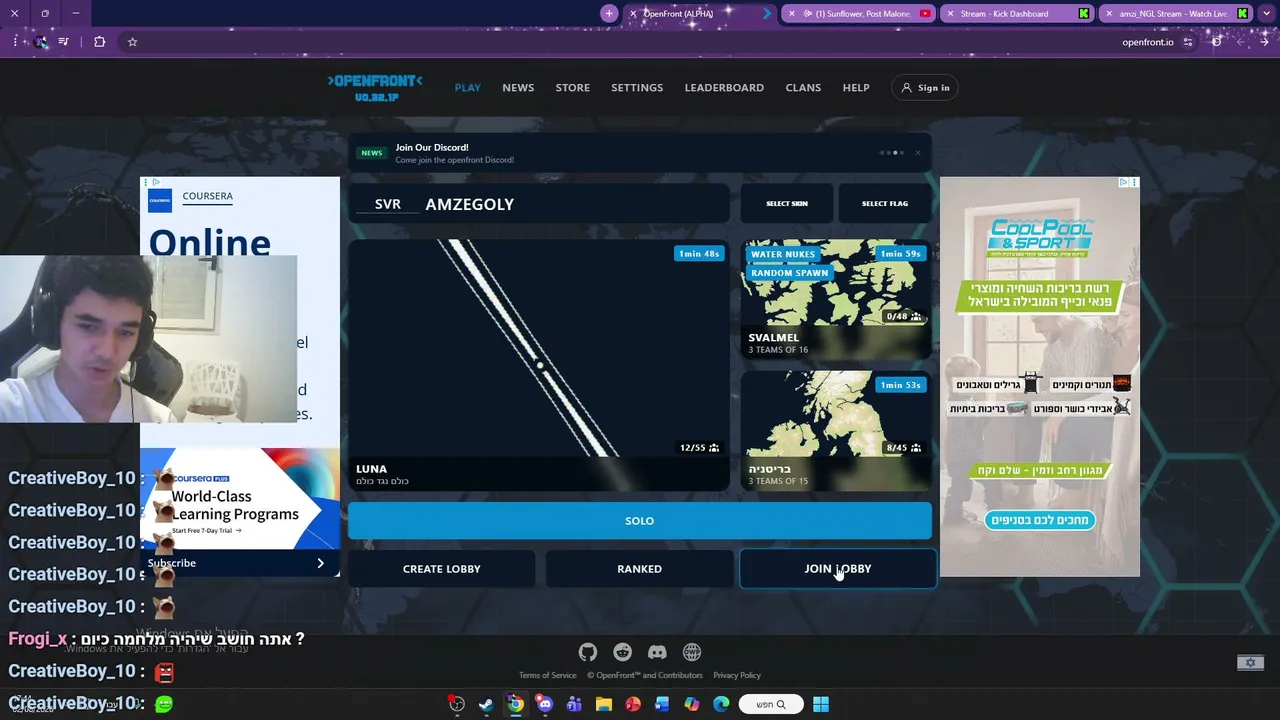Close the OpenFront (ALPHA) tab
Viewport: 1280px width, 720px height.
click(x=633, y=14)
